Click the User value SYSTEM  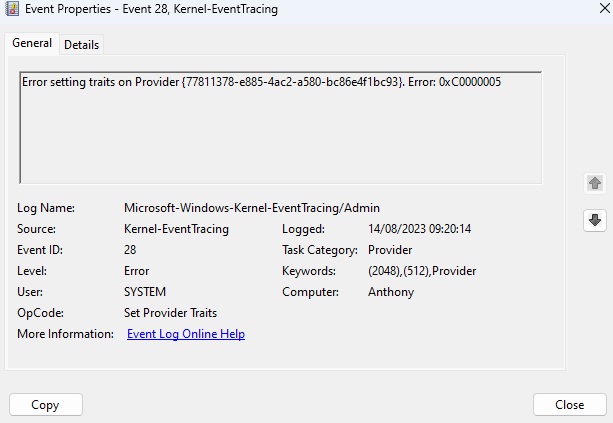pyautogui.click(x=145, y=292)
